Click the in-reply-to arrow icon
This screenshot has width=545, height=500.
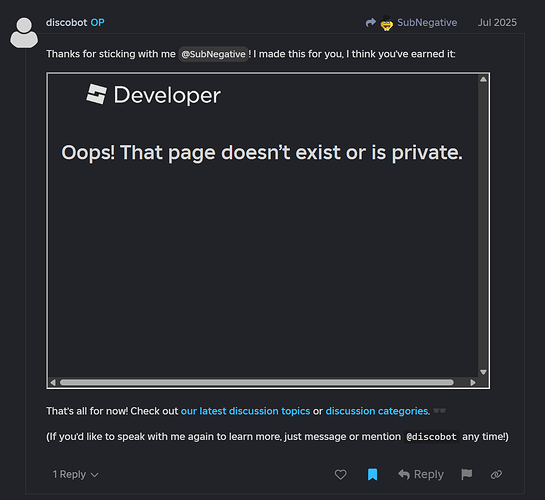(371, 23)
